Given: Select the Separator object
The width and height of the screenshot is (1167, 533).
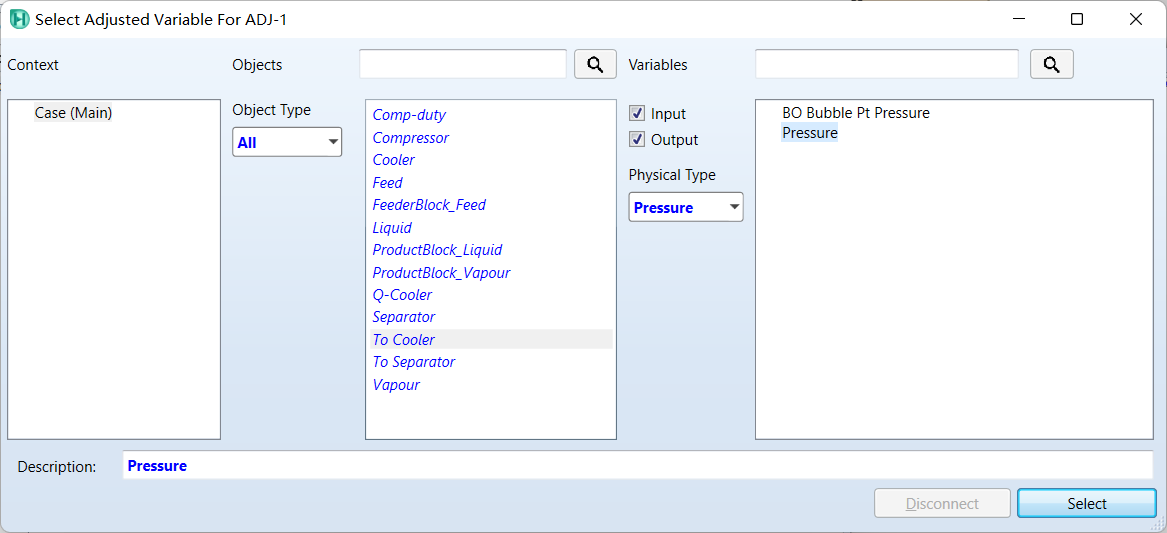Looking at the screenshot, I should 403,317.
